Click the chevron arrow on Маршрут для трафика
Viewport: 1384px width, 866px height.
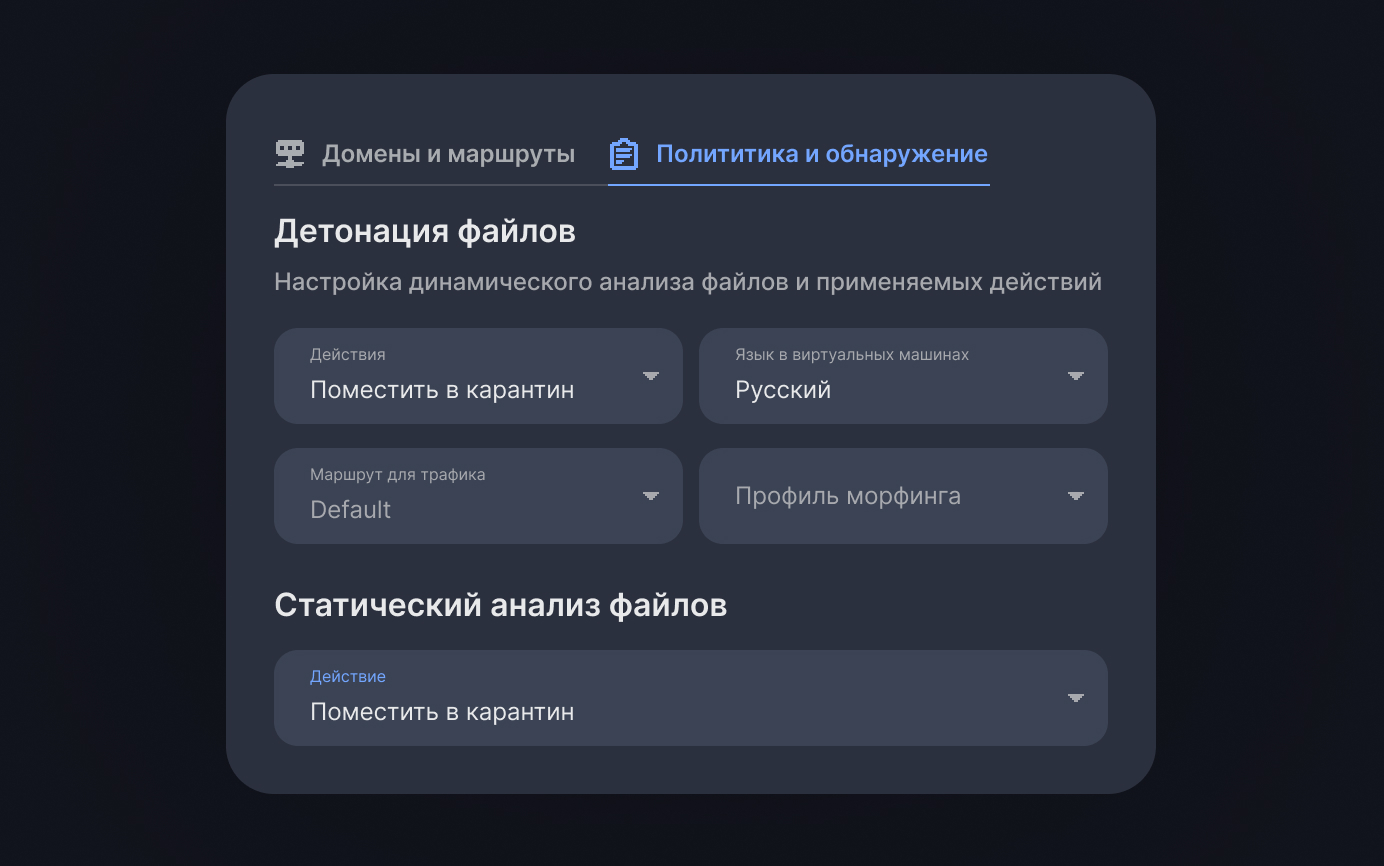point(651,496)
